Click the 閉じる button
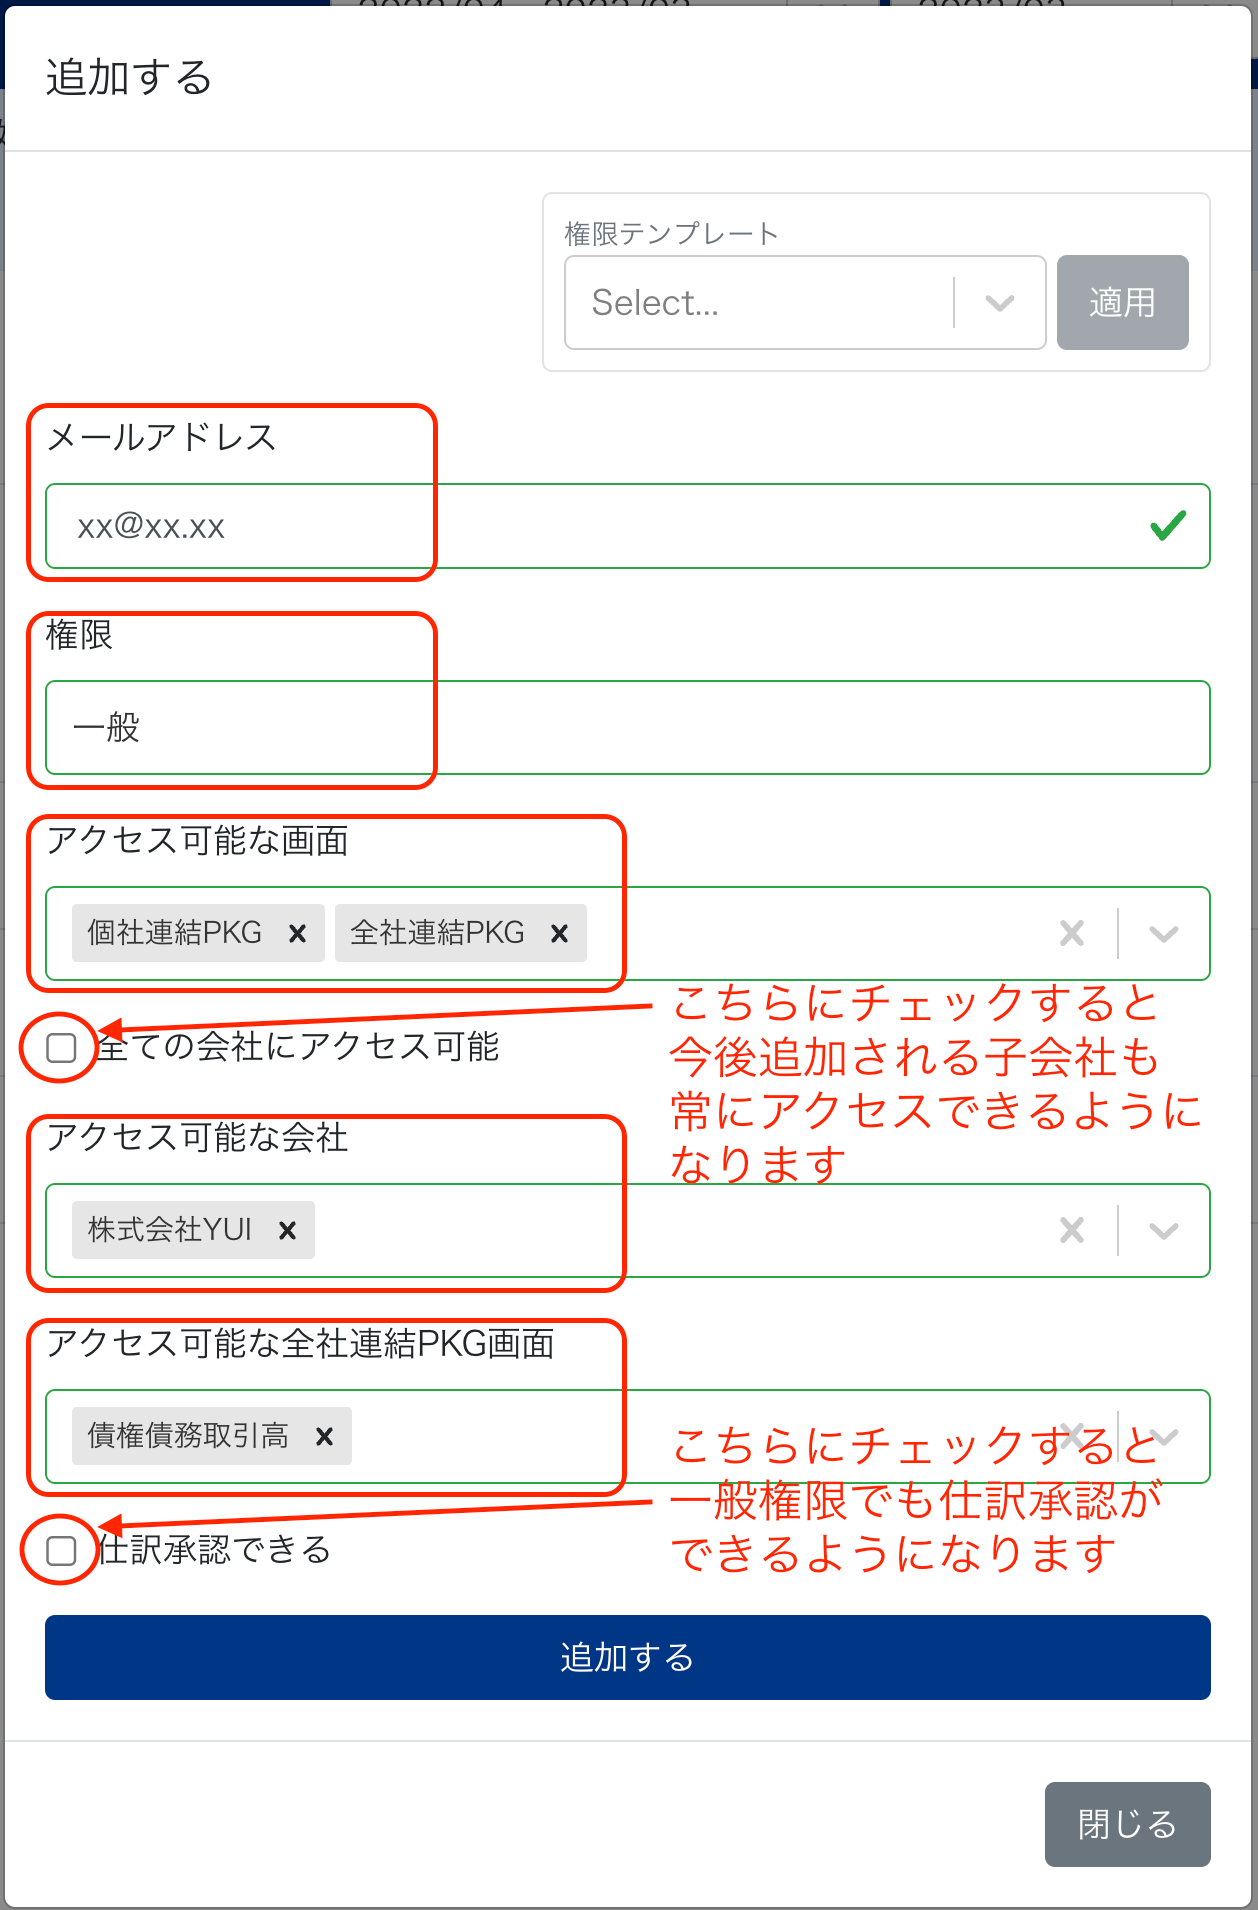Viewport: 1258px width, 1910px height. pos(1127,1824)
